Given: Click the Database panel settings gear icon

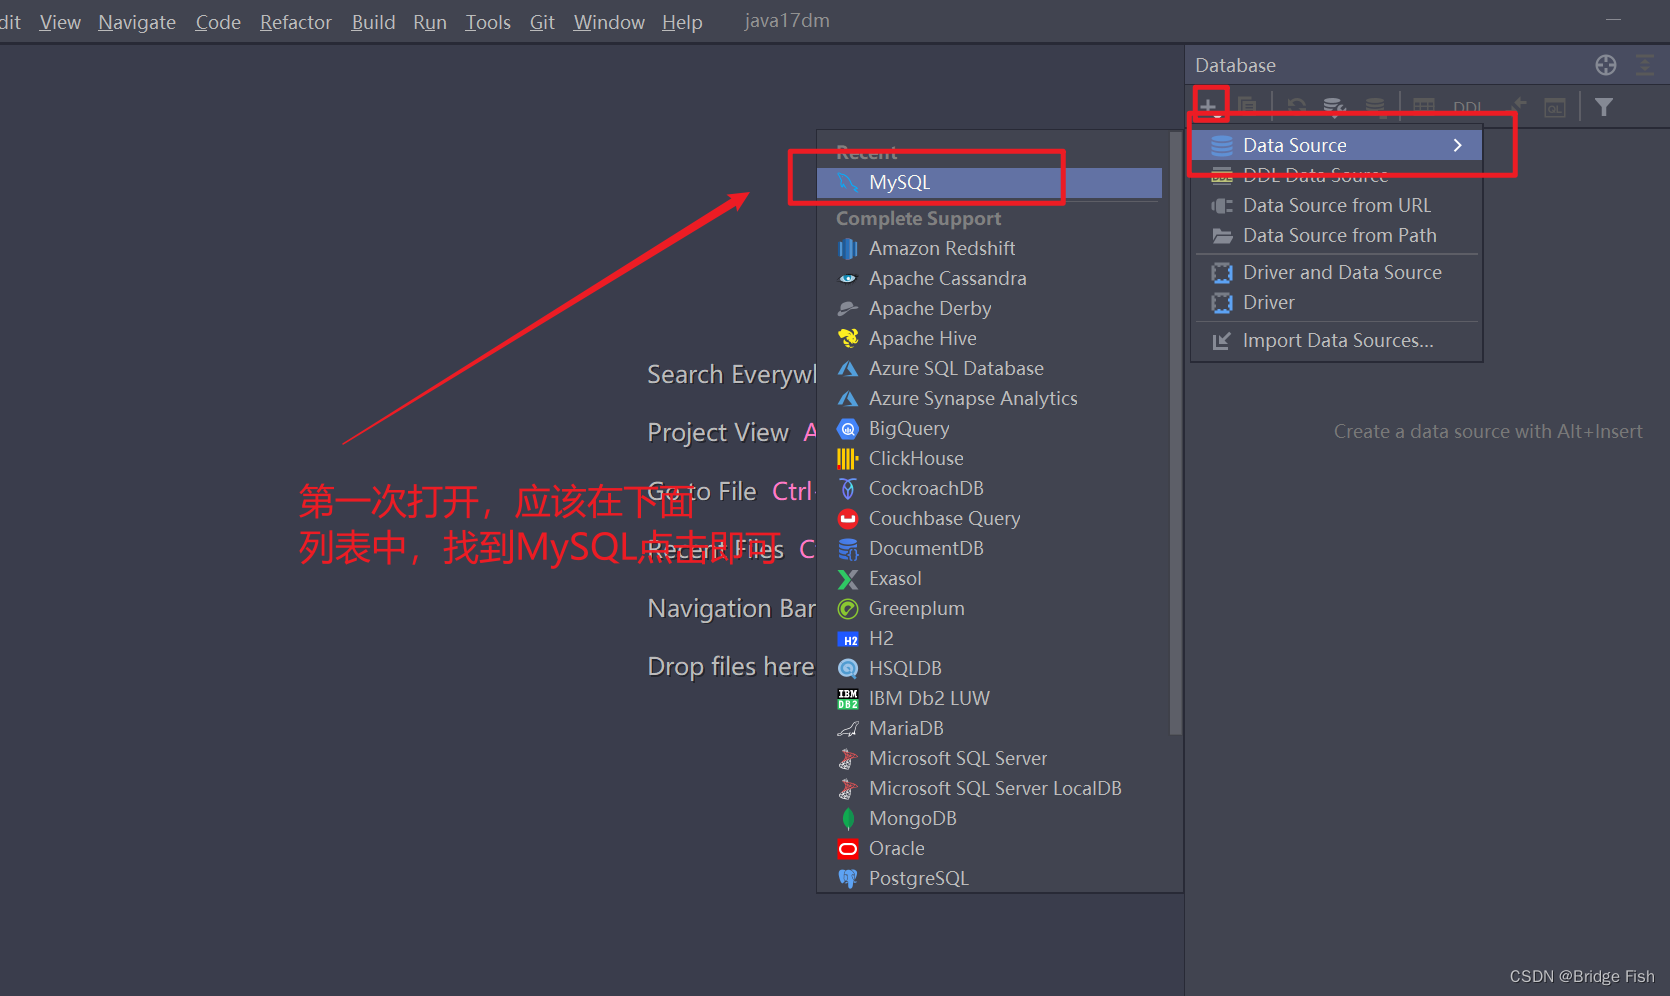Looking at the screenshot, I should pyautogui.click(x=1606, y=65).
